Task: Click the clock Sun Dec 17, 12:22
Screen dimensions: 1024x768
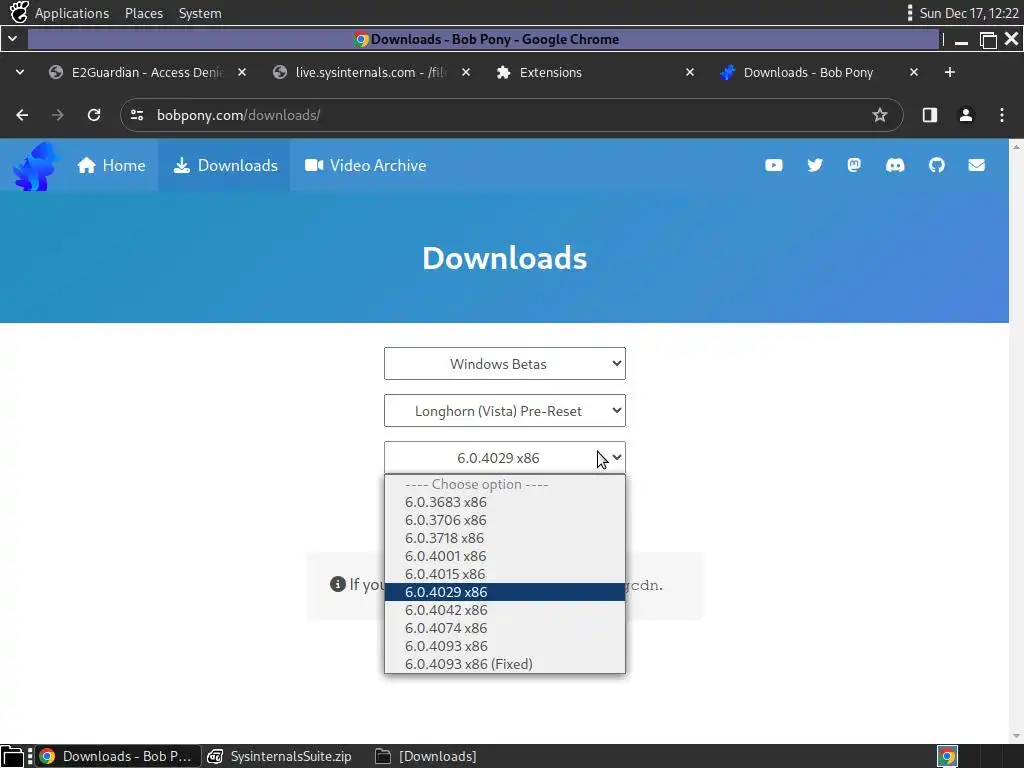Action: 968,13
